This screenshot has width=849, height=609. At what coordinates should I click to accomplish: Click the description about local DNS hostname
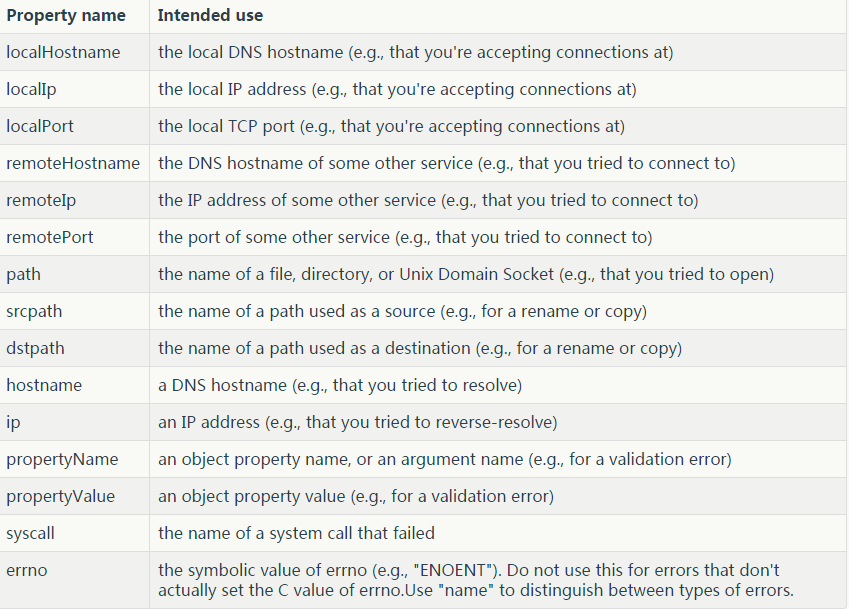point(415,52)
